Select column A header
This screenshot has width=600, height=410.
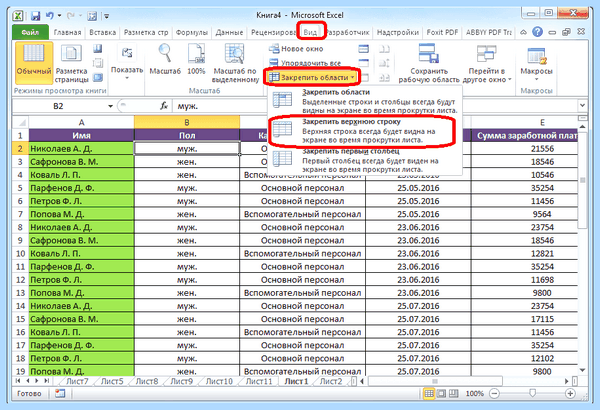tap(82, 123)
